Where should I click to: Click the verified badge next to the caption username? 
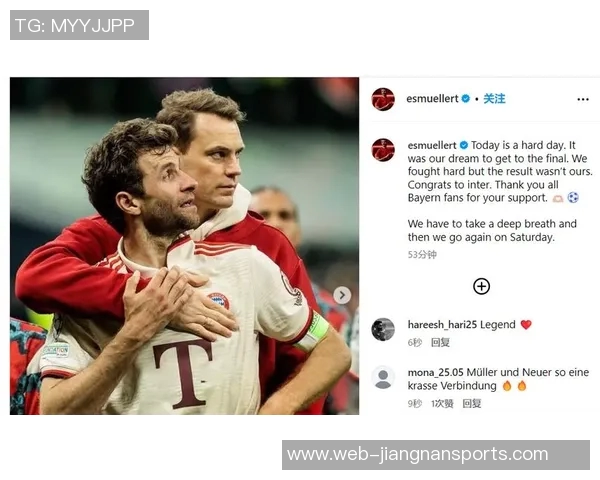click(x=464, y=145)
